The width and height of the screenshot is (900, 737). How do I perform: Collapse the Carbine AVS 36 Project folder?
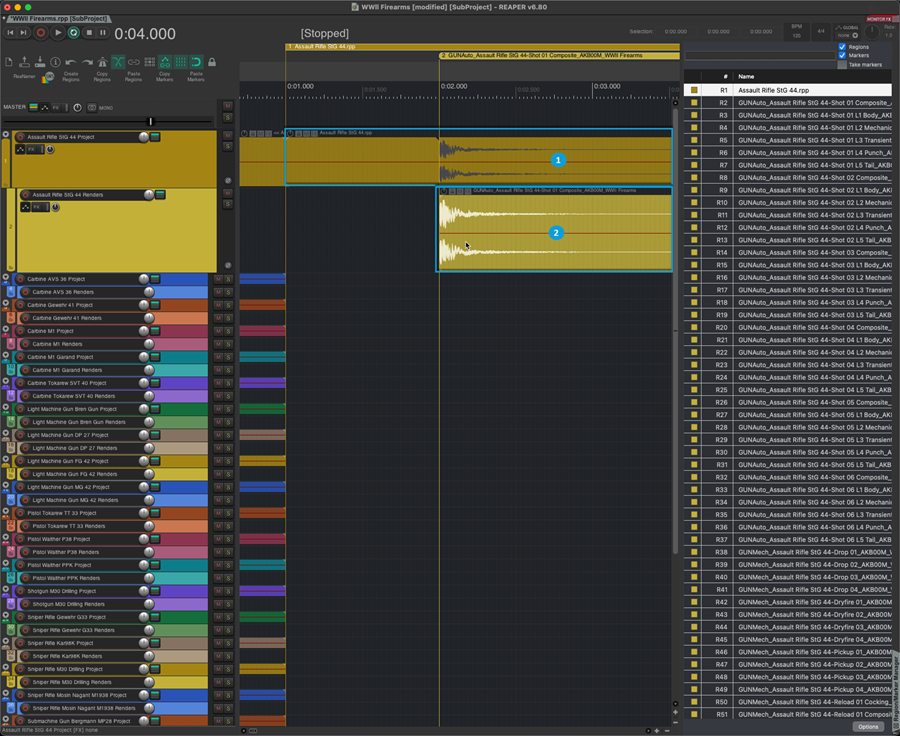point(6,277)
